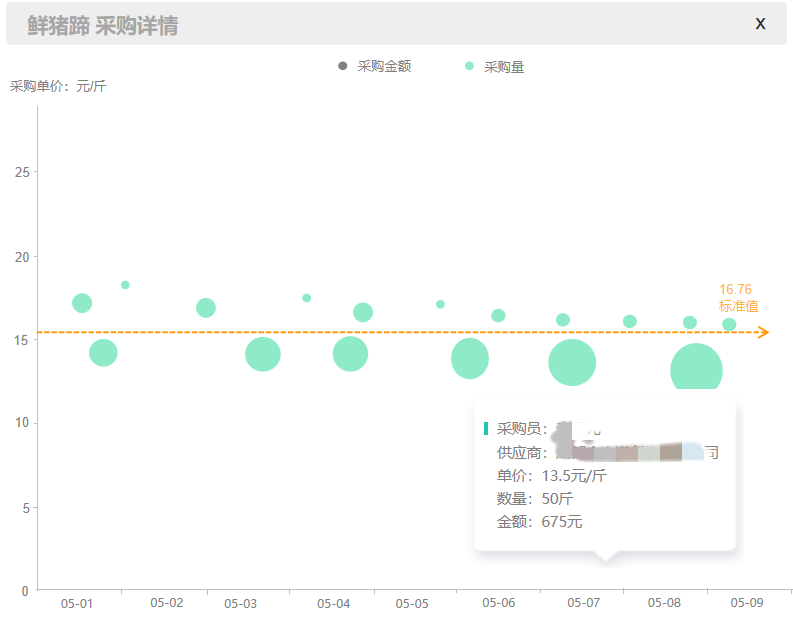The image size is (793, 624).
Task: Click the 鲜猪蹄 采购详情 title text
Action: 103,25
